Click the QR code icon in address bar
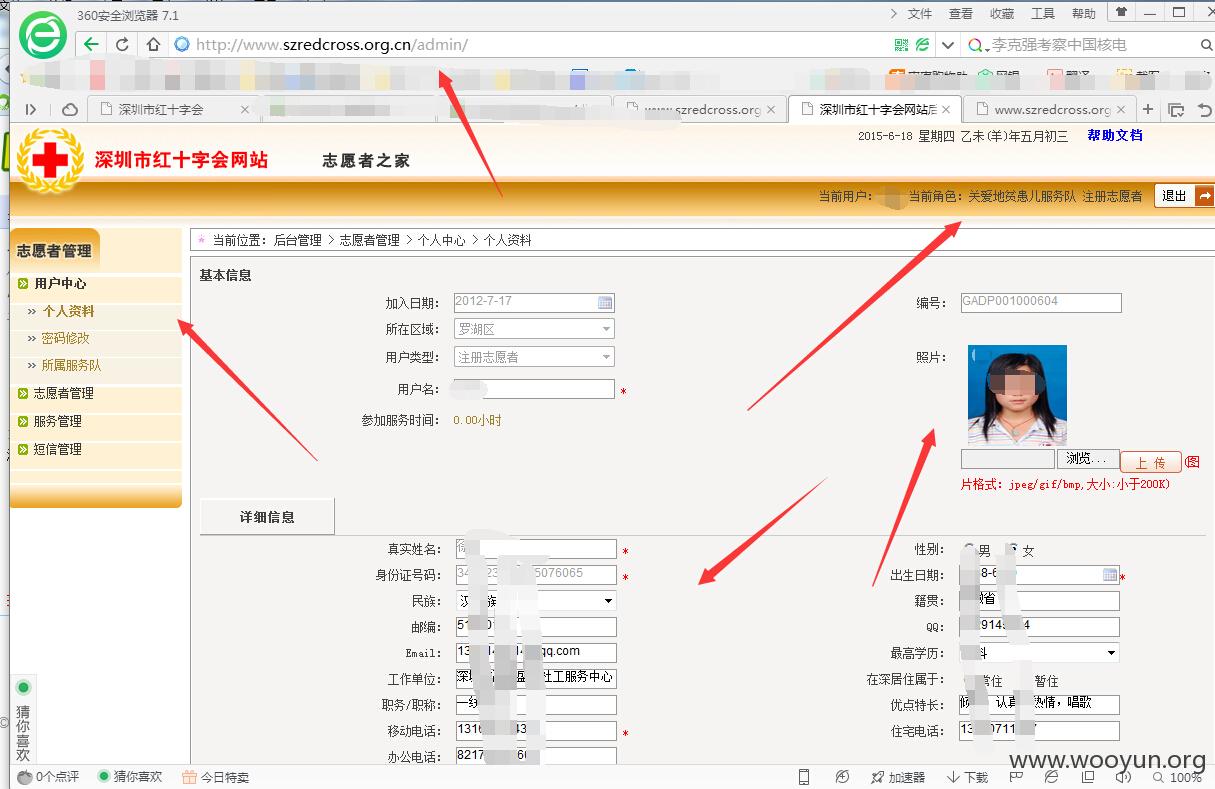This screenshot has width=1215, height=789. point(901,45)
